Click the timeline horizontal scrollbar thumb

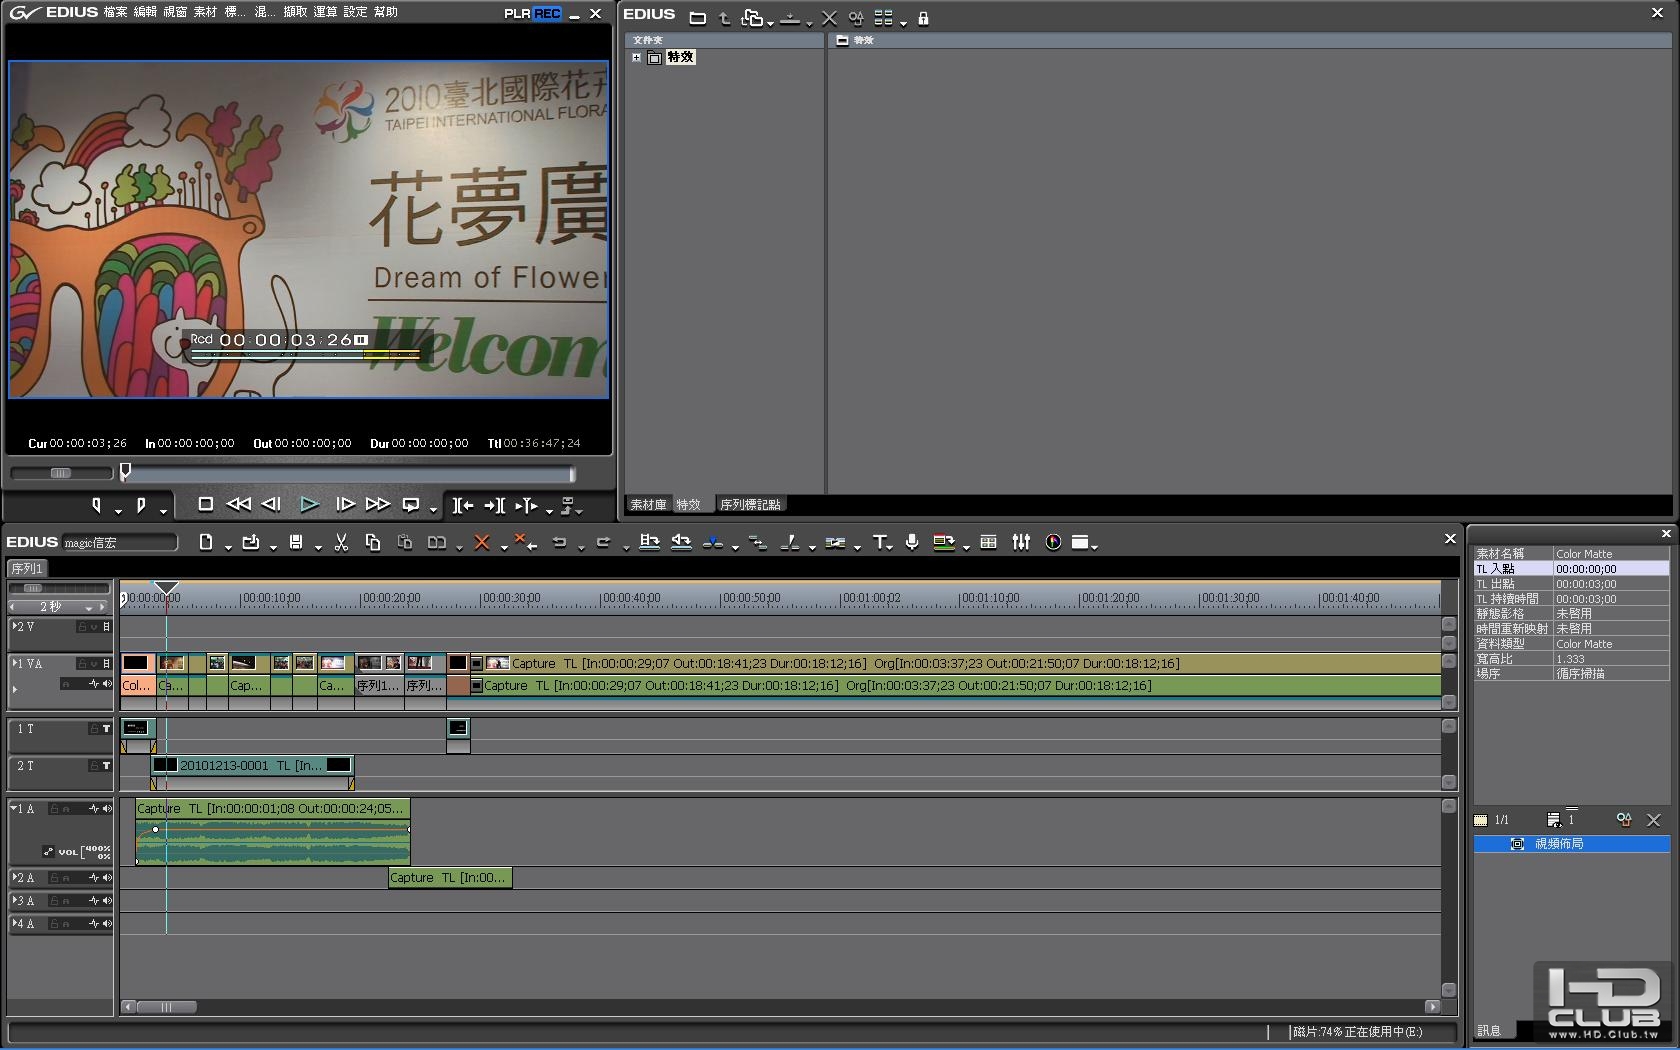click(x=166, y=1007)
